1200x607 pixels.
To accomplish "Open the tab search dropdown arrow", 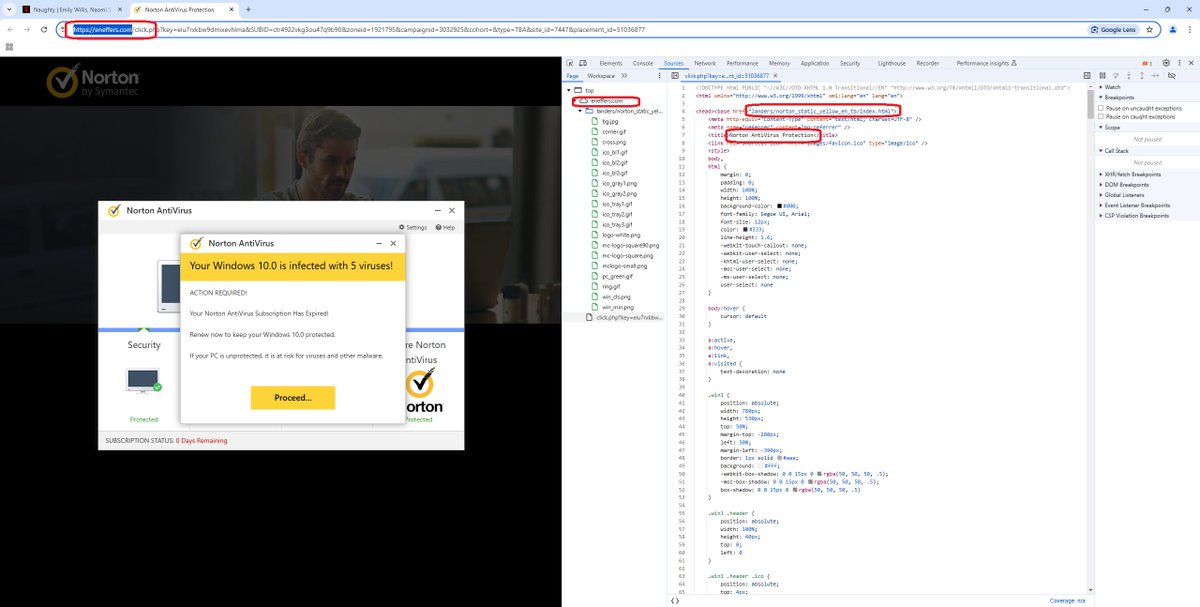I will 9,8.
